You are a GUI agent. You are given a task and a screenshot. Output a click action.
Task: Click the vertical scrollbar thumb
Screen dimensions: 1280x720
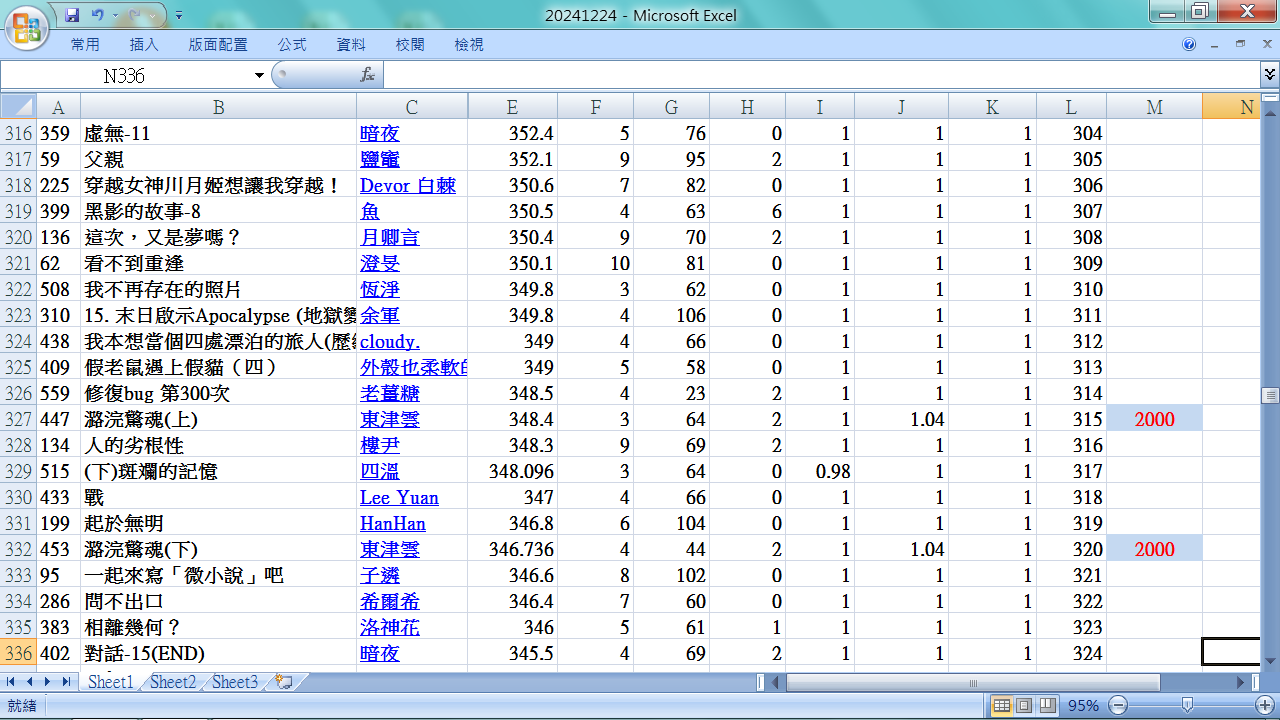[1270, 395]
